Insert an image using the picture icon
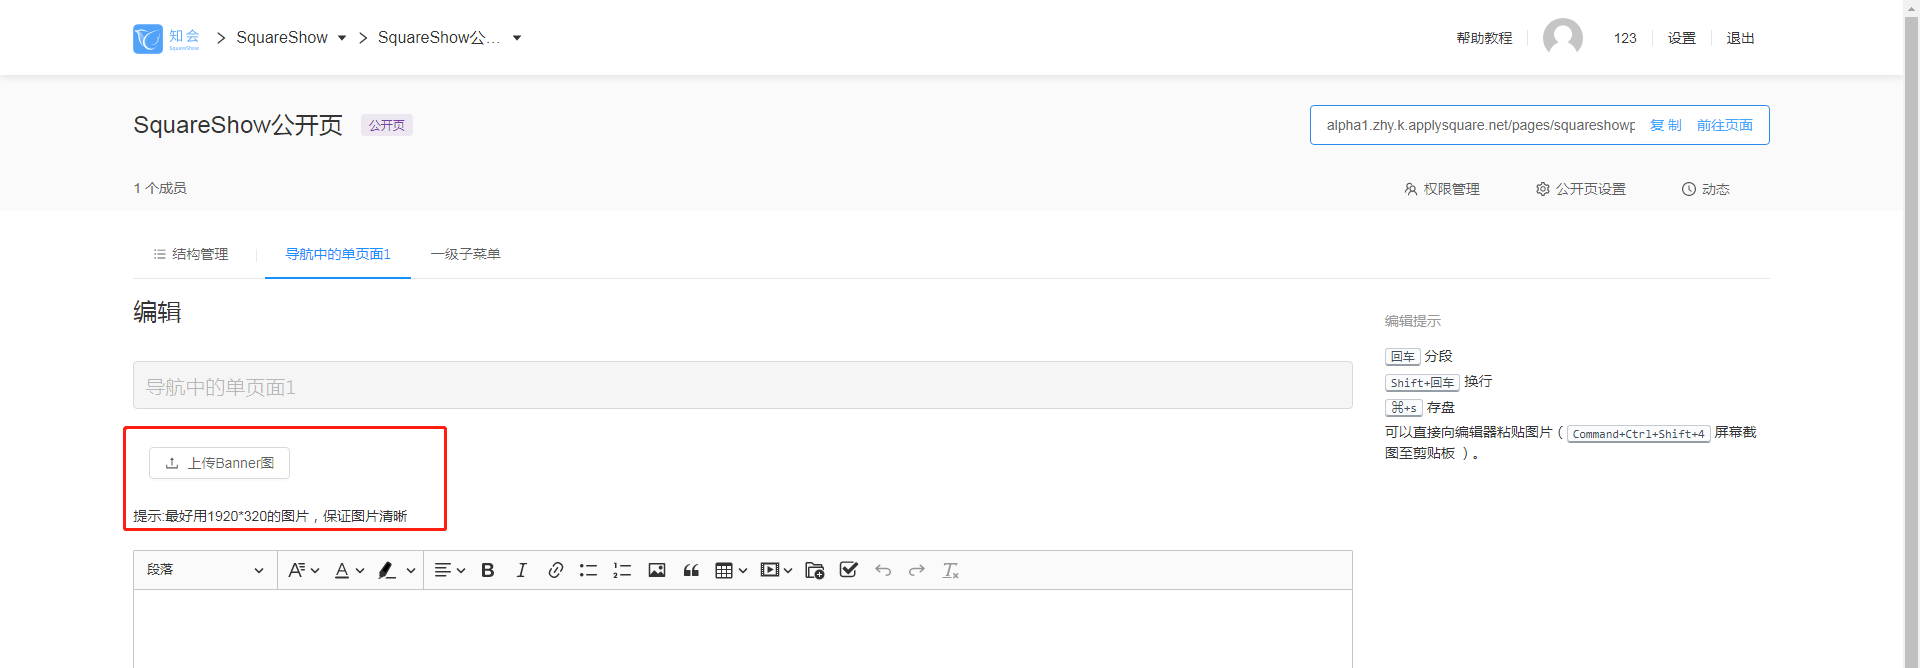The width and height of the screenshot is (1920, 668). [657, 570]
